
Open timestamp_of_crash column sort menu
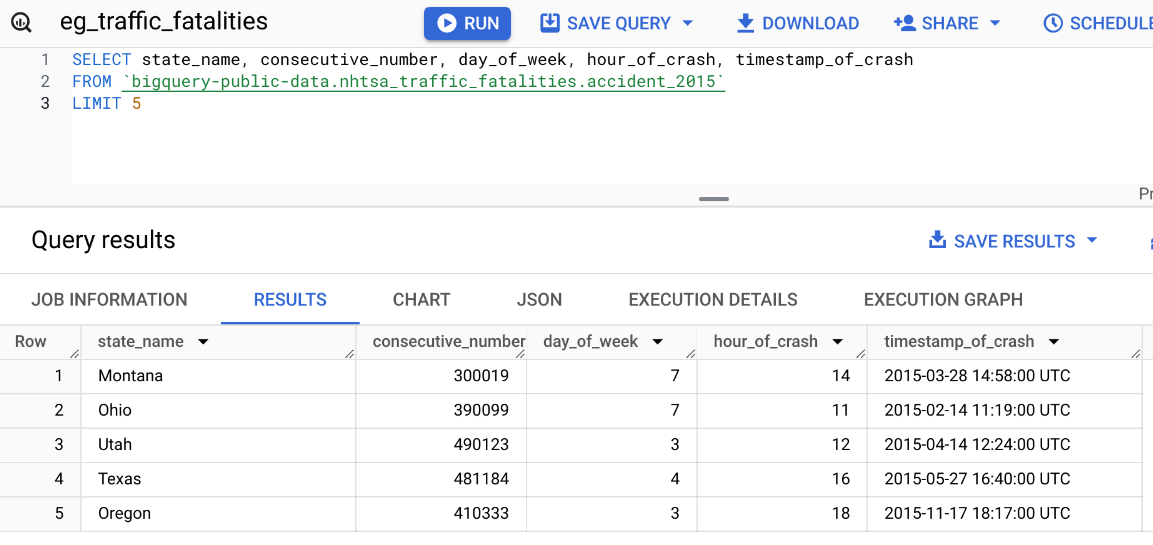click(x=1054, y=342)
